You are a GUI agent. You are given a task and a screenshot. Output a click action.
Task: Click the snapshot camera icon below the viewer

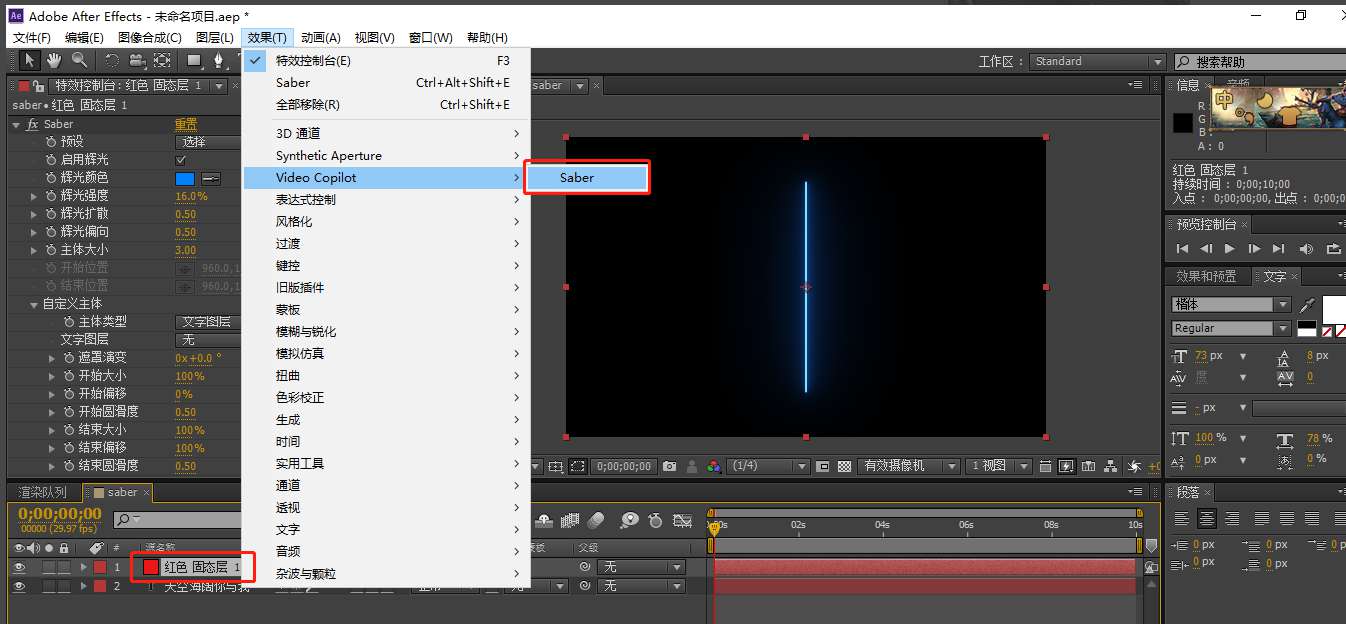669,466
